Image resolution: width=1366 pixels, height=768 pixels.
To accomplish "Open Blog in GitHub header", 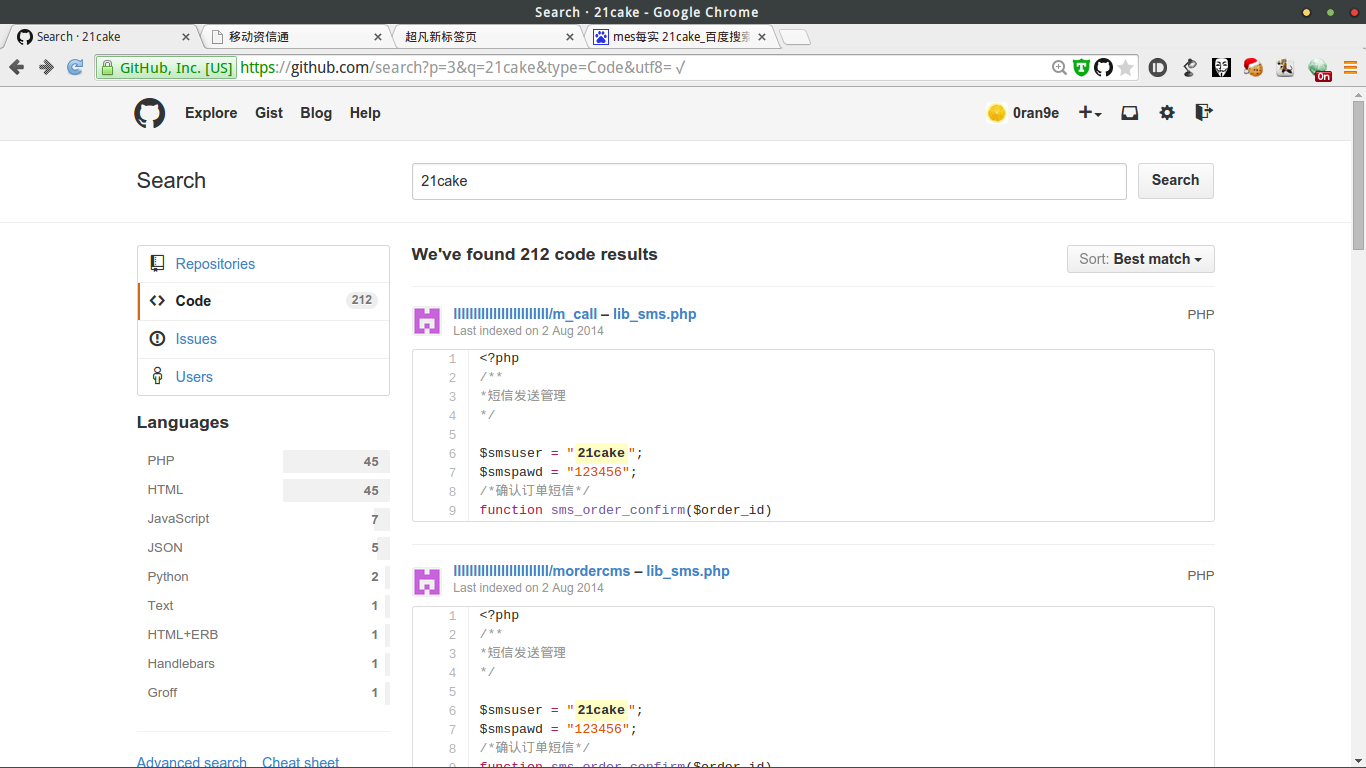I will [316, 113].
